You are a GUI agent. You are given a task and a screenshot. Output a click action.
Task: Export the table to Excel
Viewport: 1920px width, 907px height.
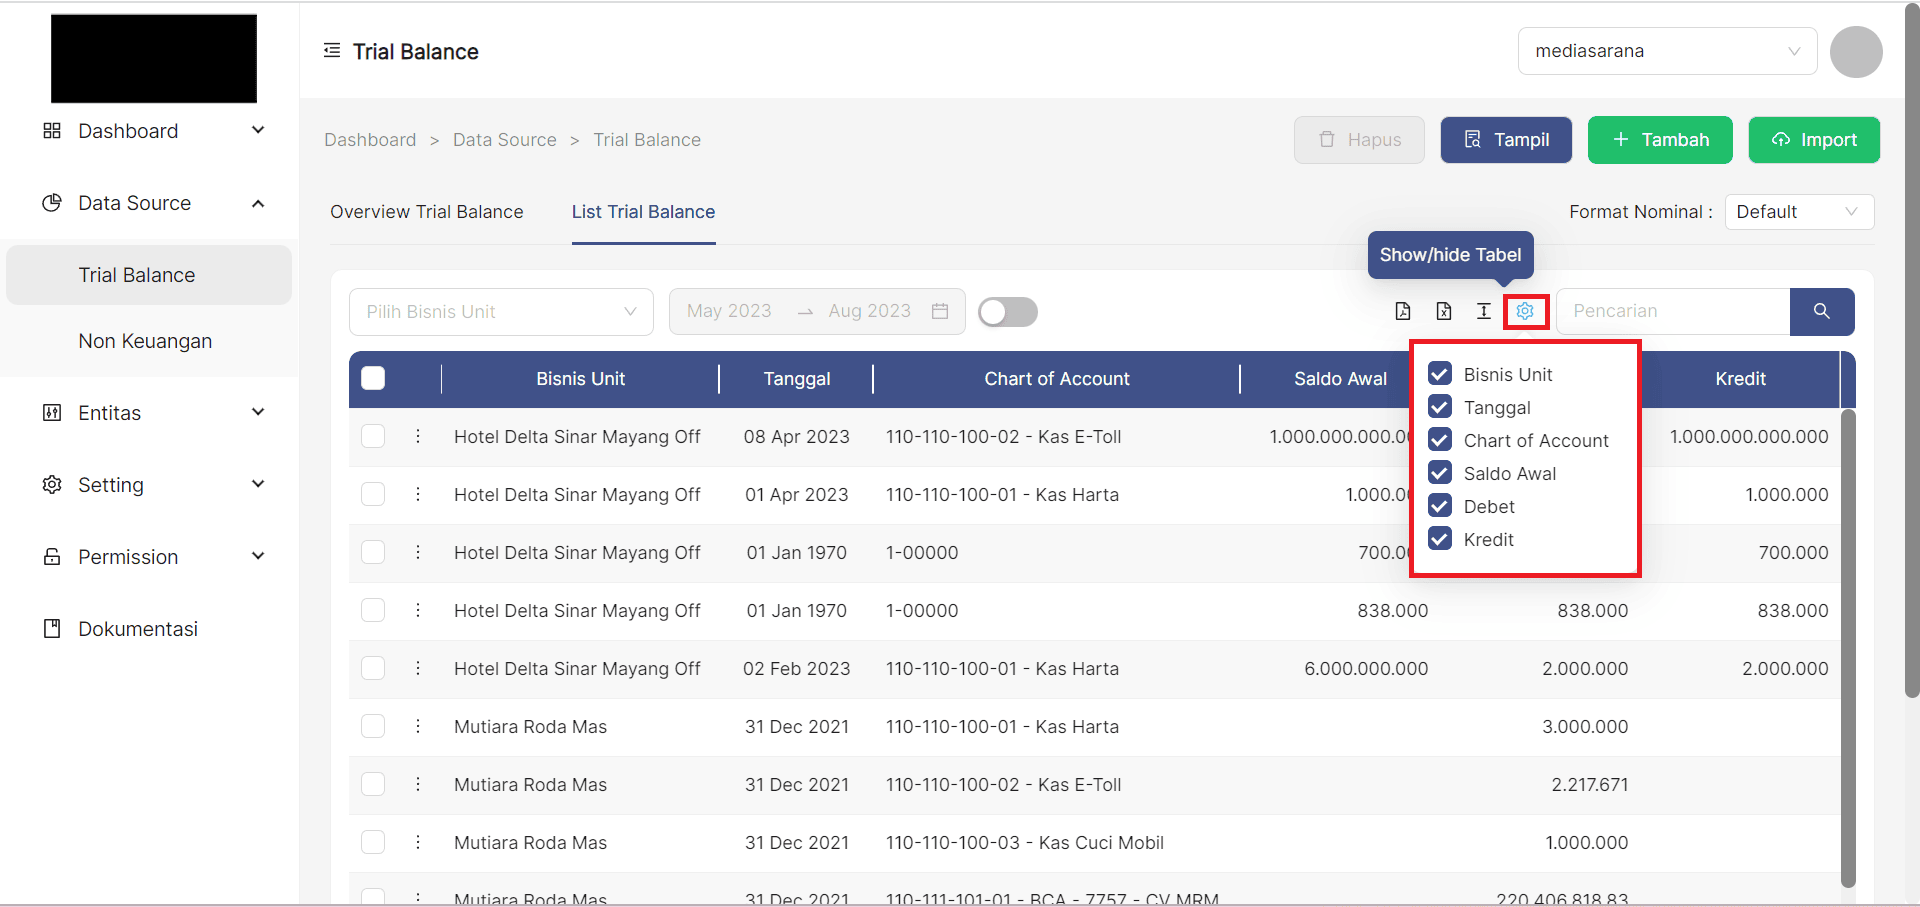point(1443,311)
